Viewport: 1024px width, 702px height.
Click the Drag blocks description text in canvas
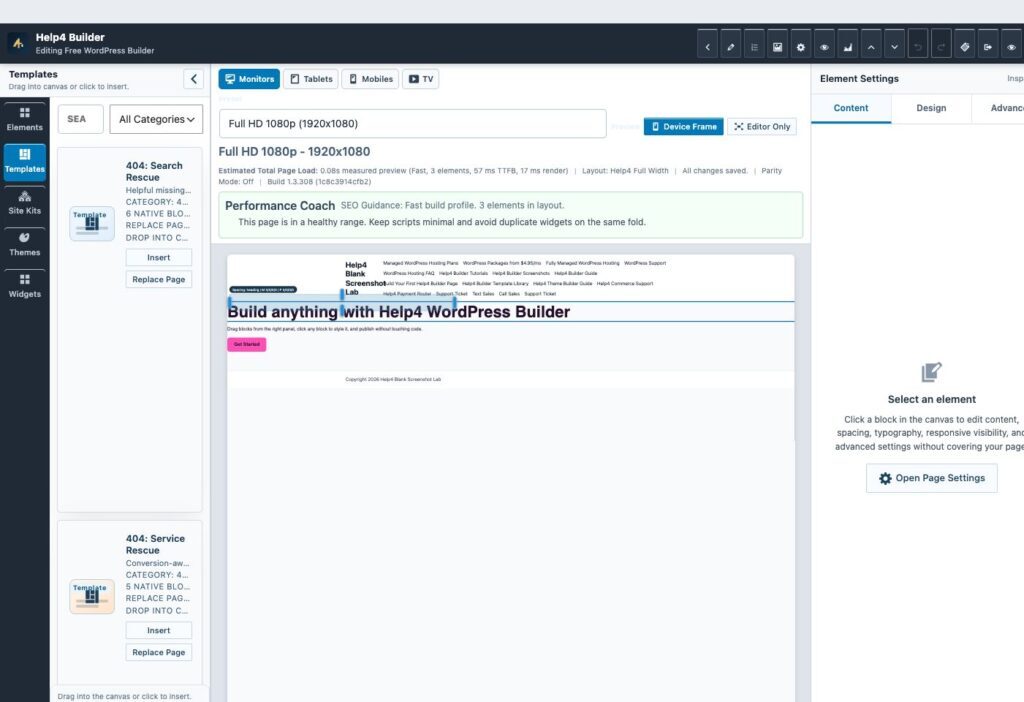[325, 329]
